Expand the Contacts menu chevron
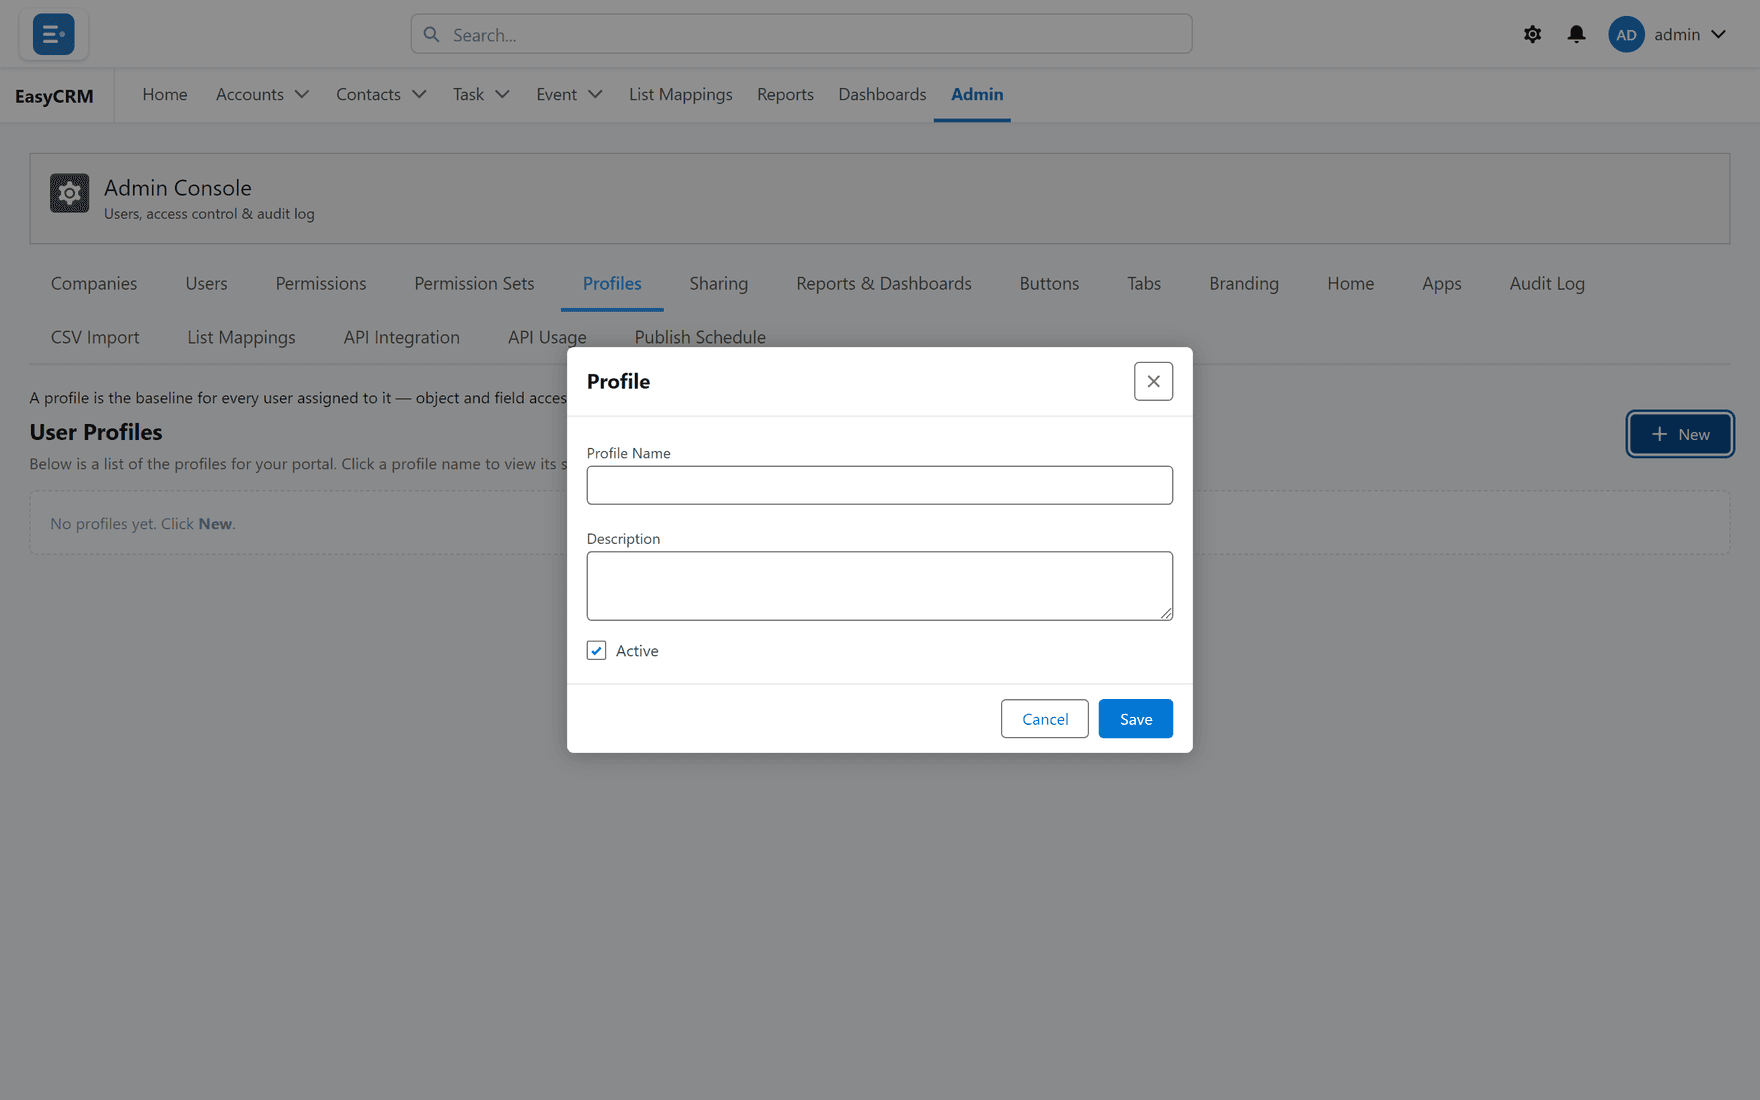1760x1100 pixels. click(x=418, y=94)
